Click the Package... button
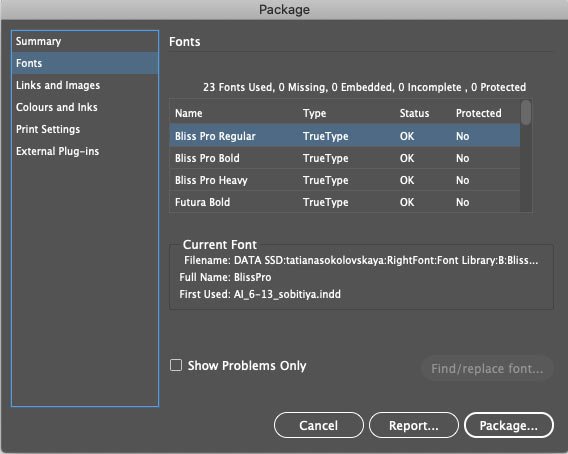Screen dimensions: 568x454 pyautogui.click(x=509, y=425)
